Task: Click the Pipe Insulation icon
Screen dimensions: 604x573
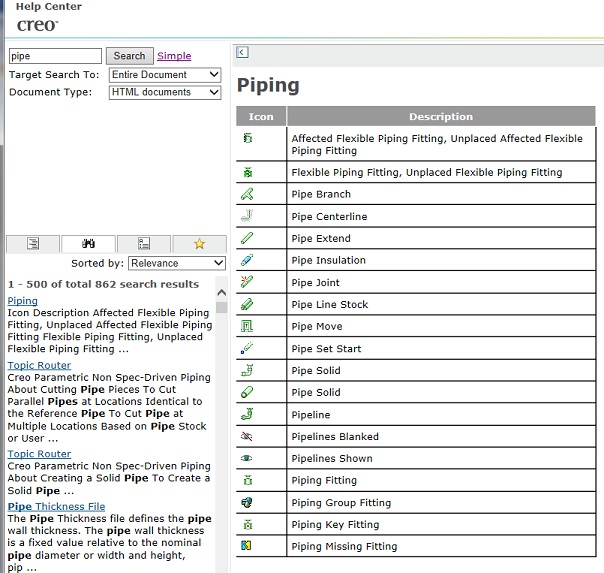Action: (247, 260)
